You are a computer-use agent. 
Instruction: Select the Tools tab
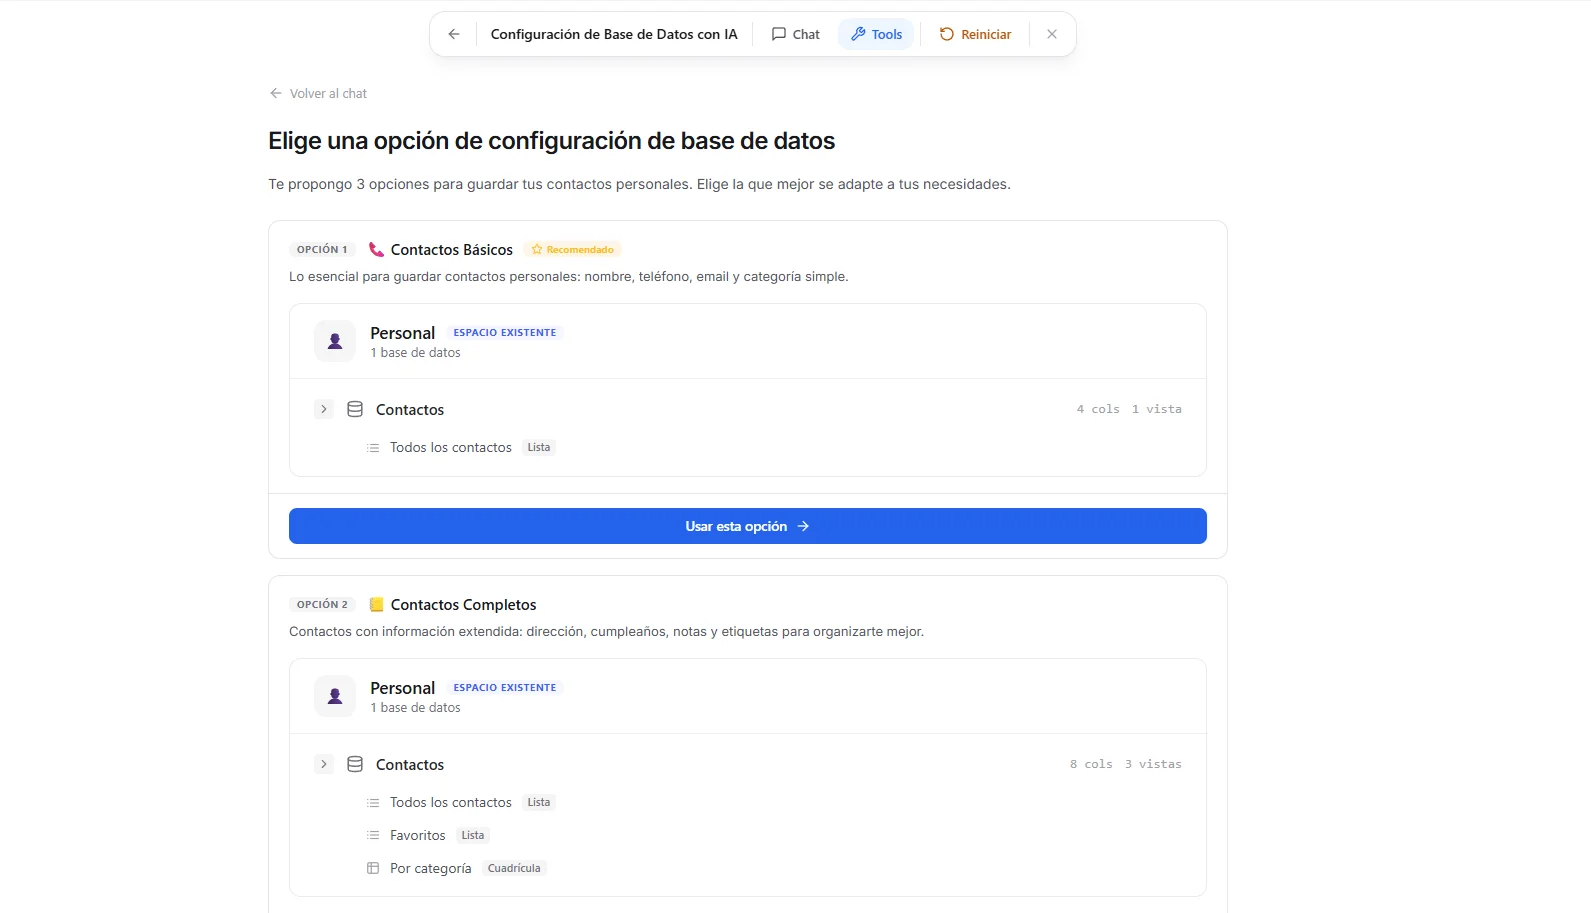876,34
